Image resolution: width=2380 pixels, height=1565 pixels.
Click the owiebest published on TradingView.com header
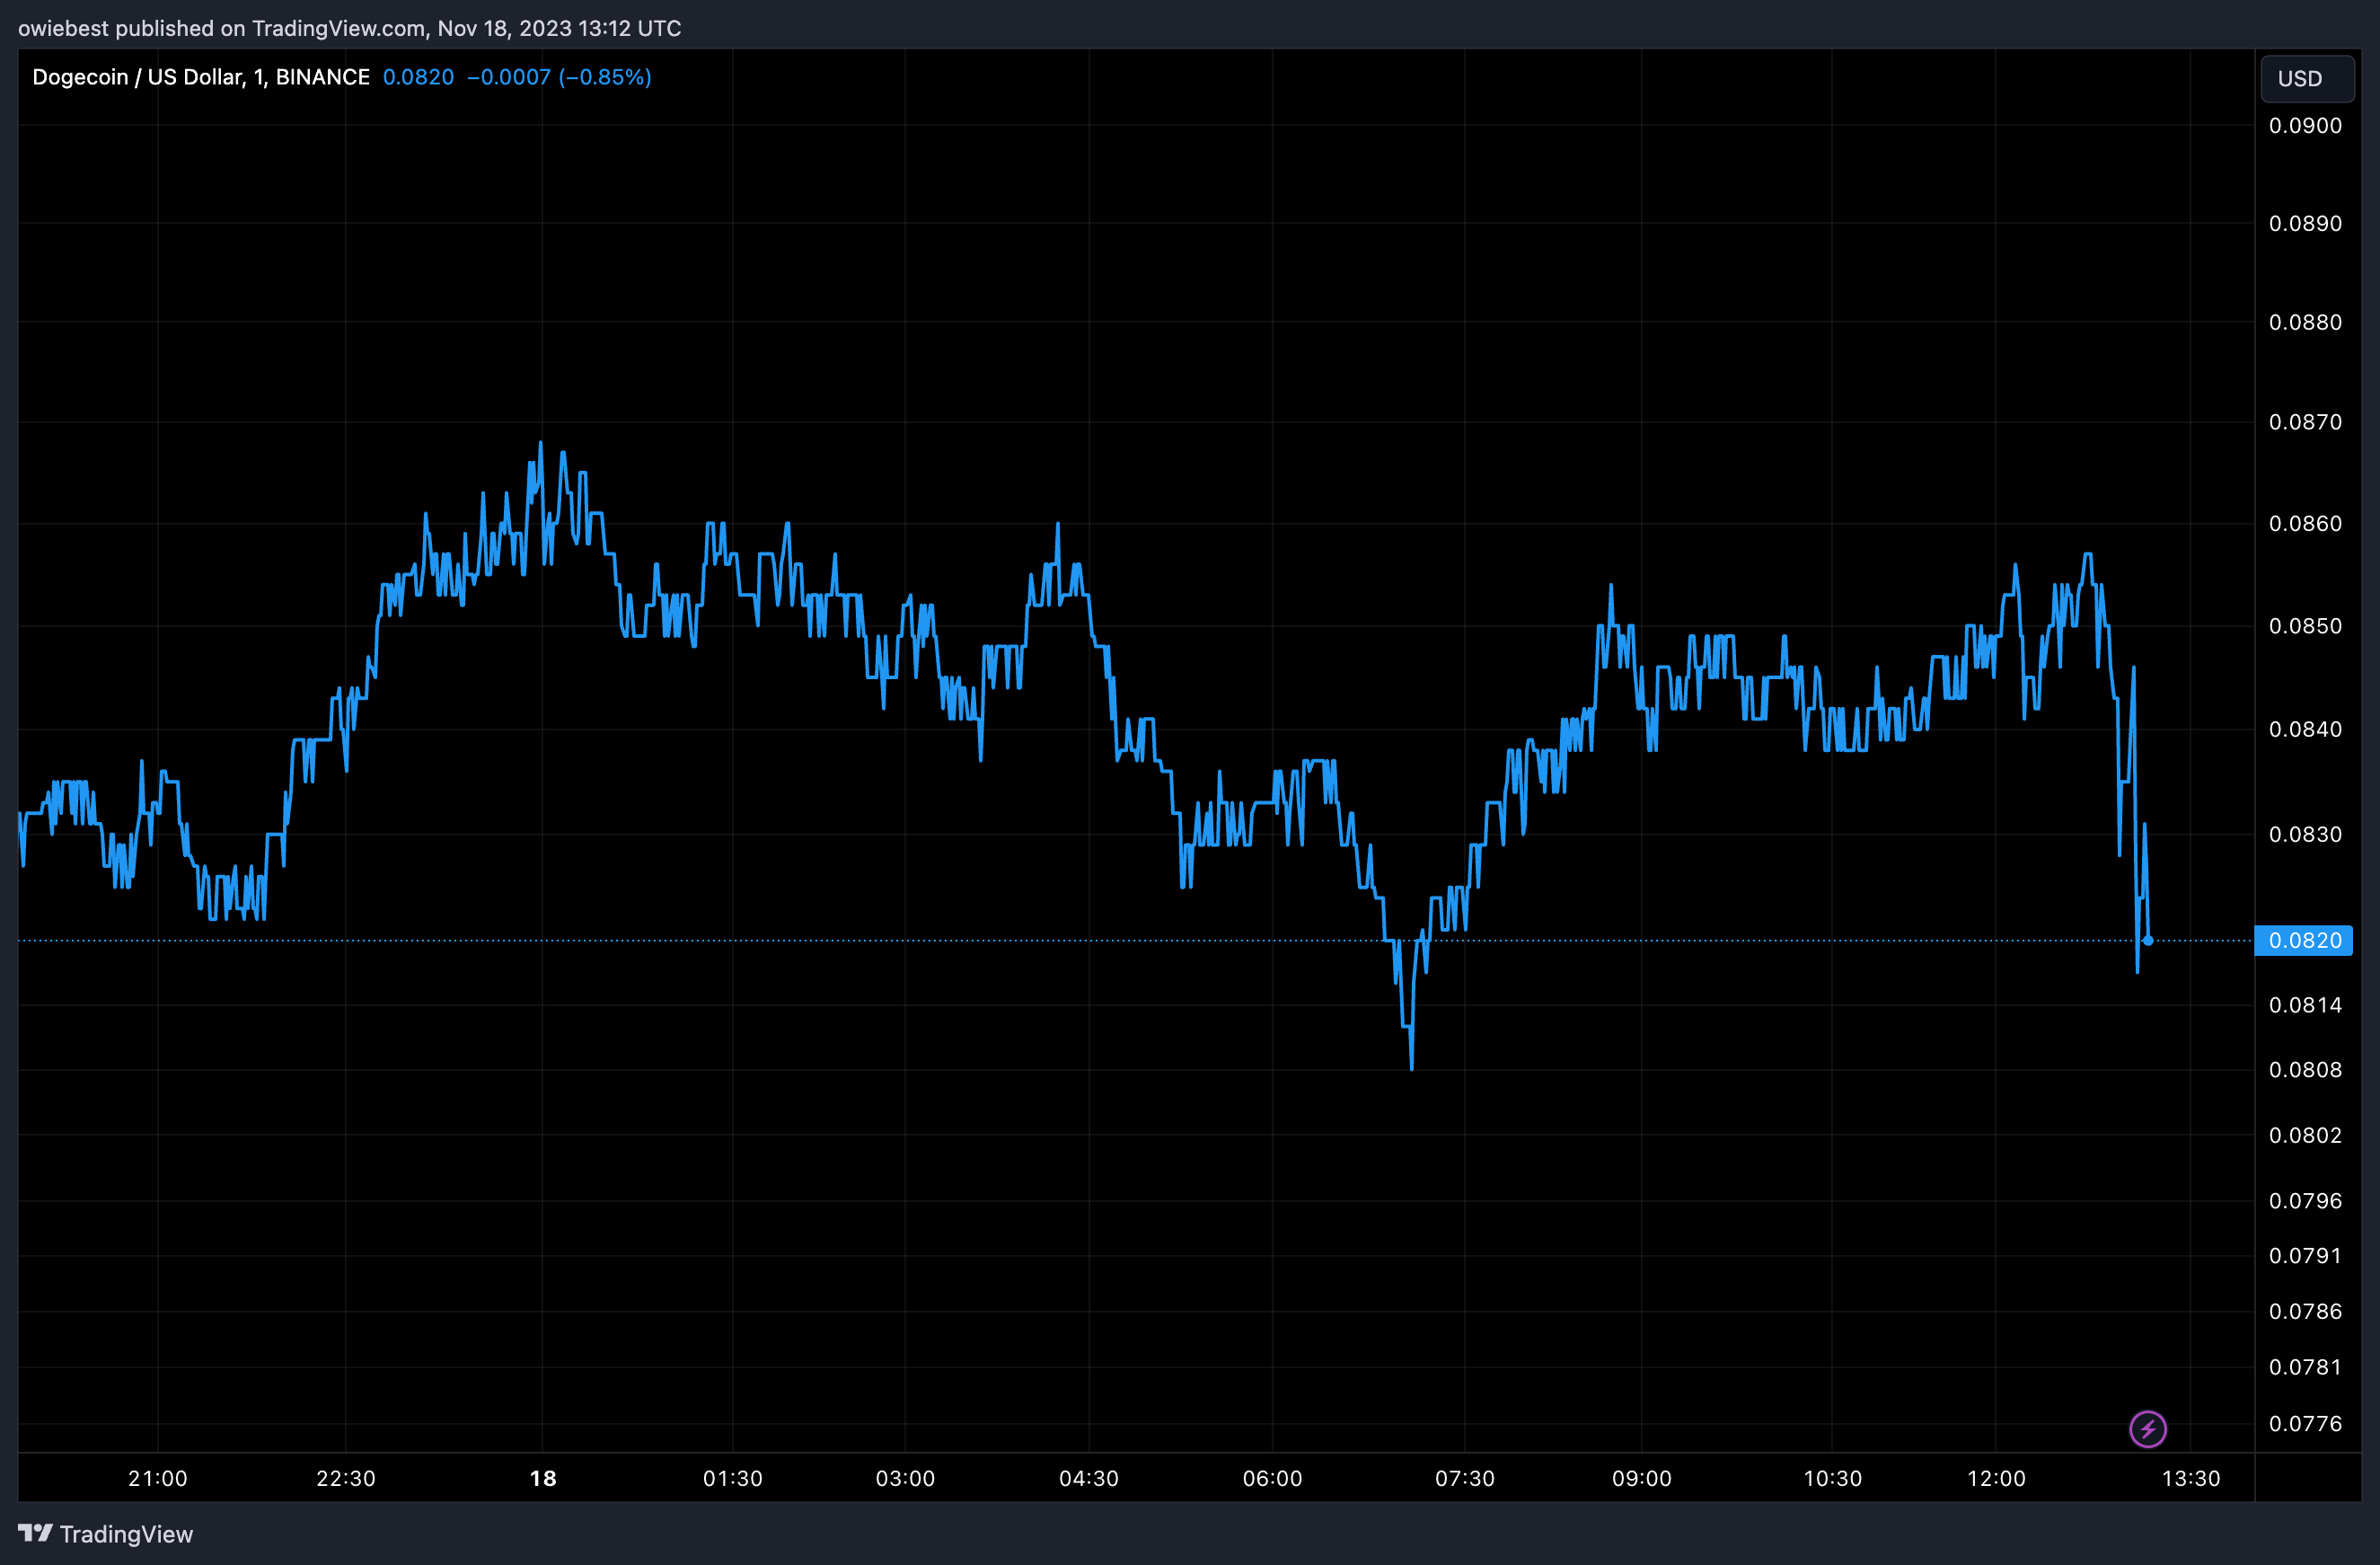[x=350, y=28]
